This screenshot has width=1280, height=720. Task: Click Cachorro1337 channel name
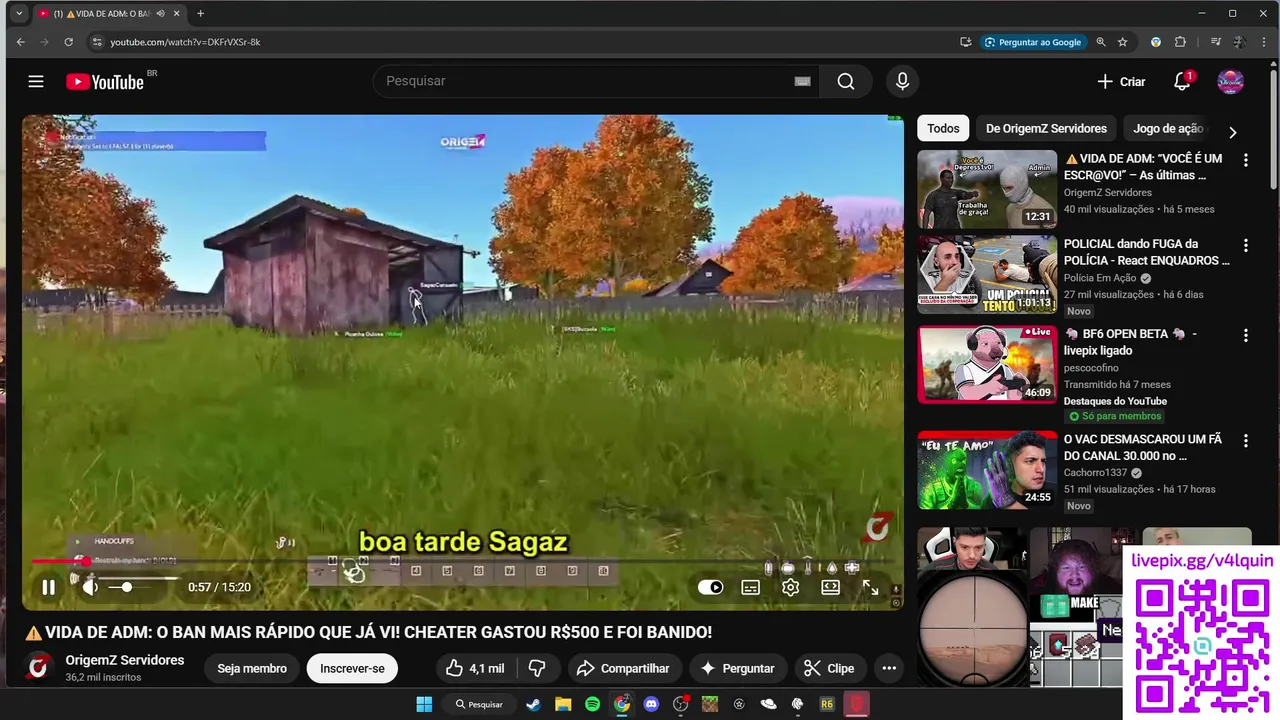point(1095,473)
